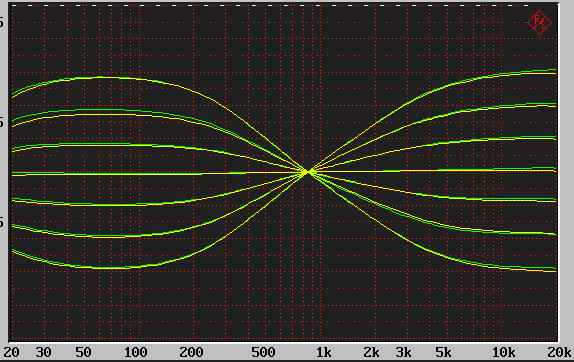Click the 50 frequency axis label

coord(83,352)
